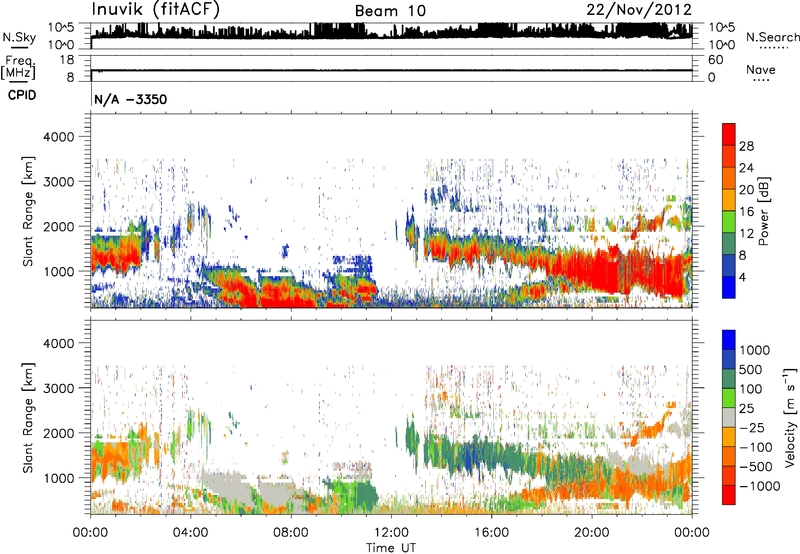The image size is (800, 554).
Task: Click the right frequency-panel axis value 60
Action: 715,60
